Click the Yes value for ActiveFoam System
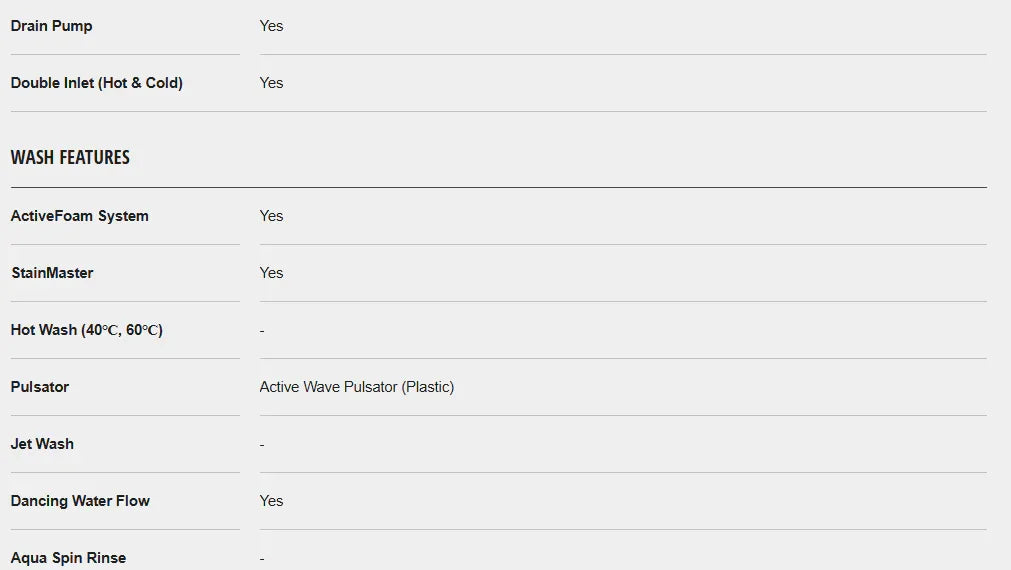The width and height of the screenshot is (1011, 570). [x=271, y=216]
